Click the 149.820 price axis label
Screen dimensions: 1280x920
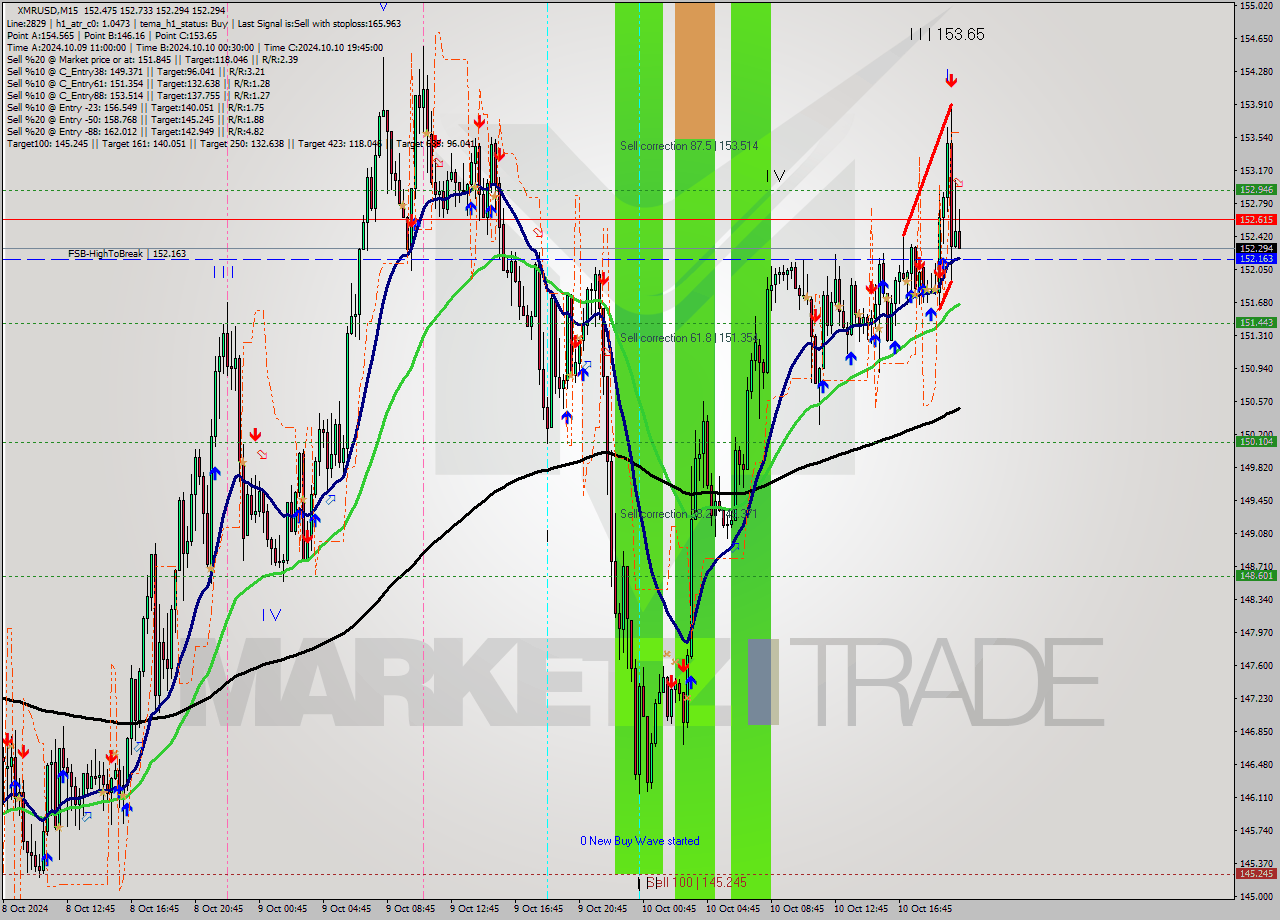pos(1256,467)
